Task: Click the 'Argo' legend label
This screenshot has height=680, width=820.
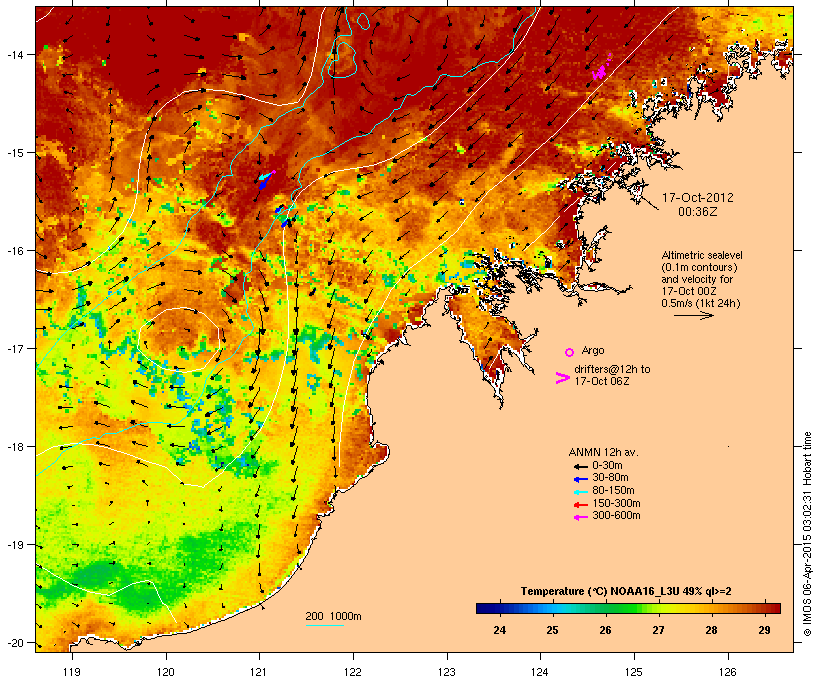Action: [x=593, y=350]
